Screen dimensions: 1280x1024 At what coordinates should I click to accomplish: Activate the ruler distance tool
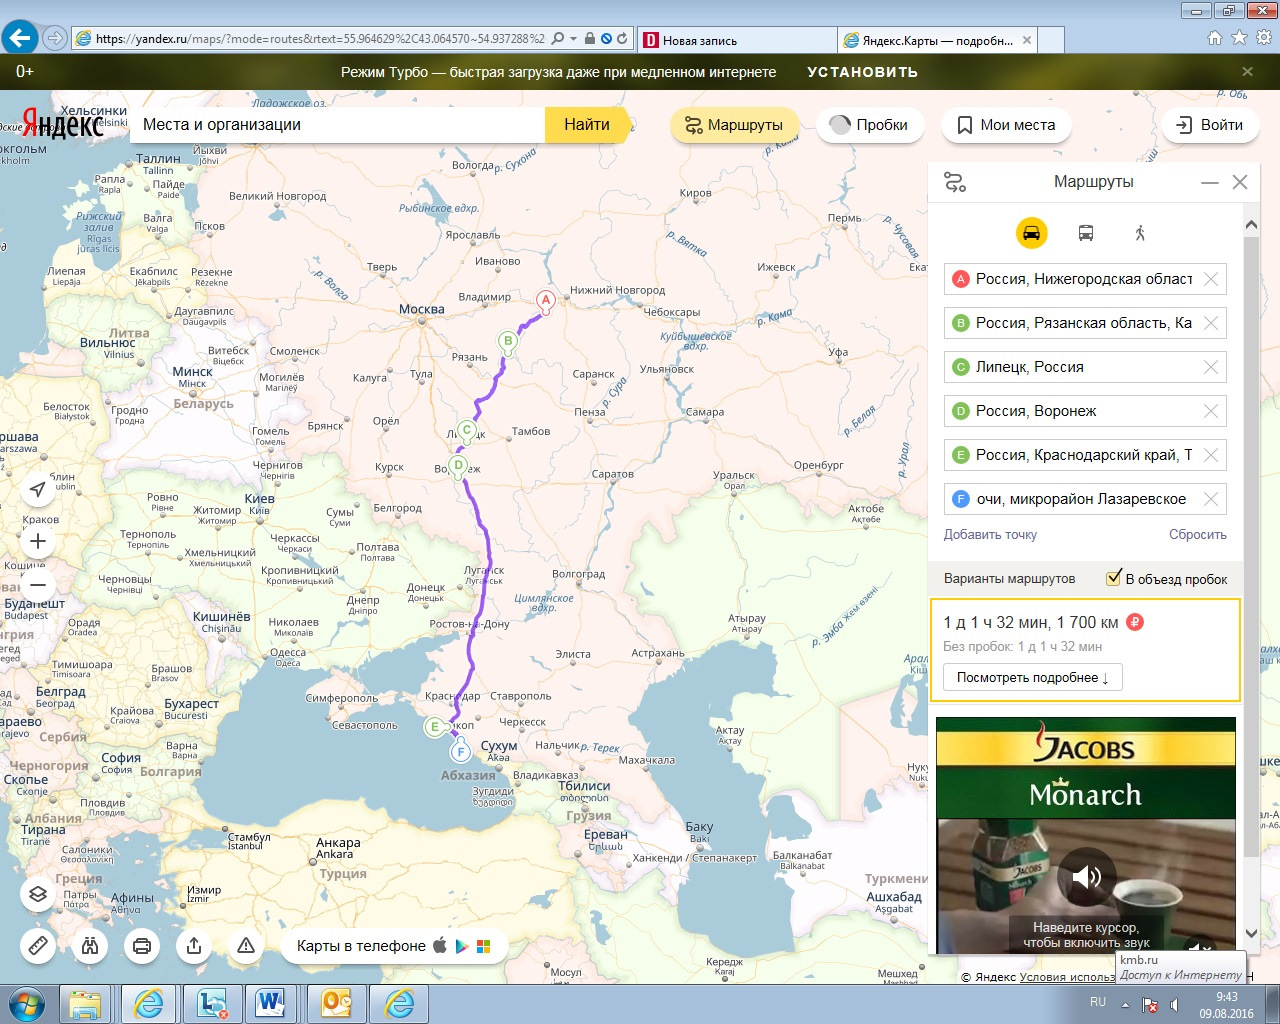(x=38, y=945)
